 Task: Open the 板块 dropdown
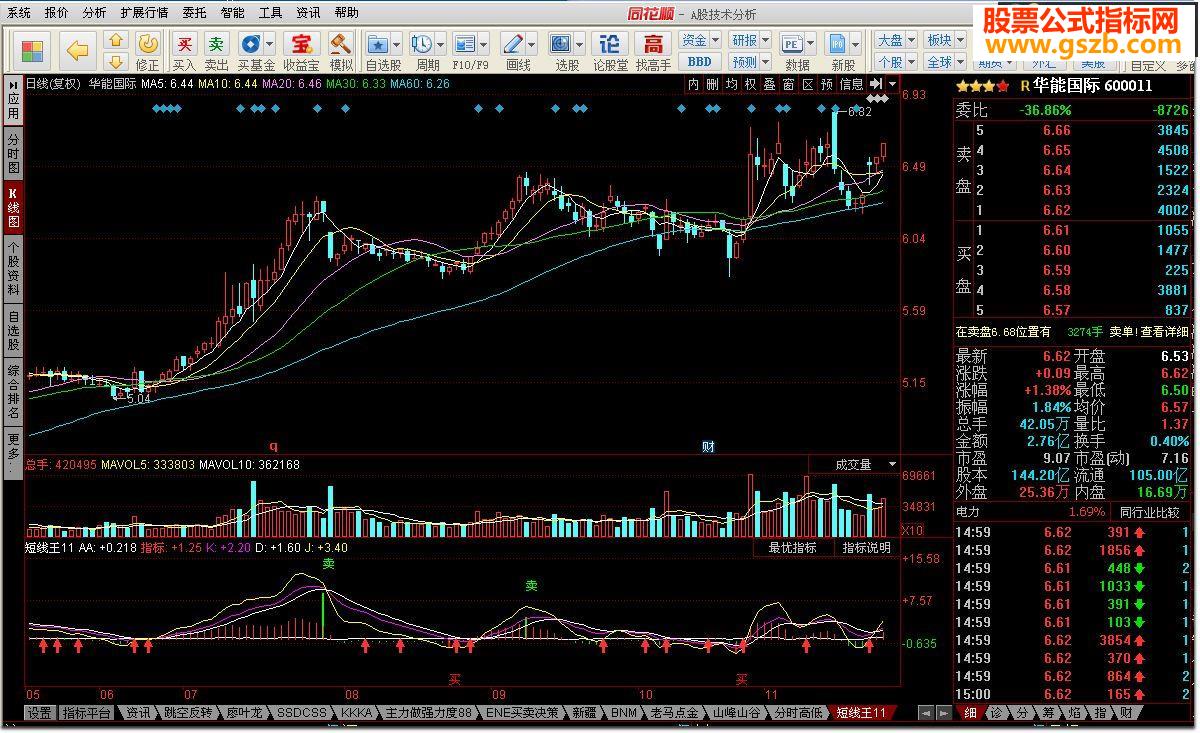click(x=943, y=40)
